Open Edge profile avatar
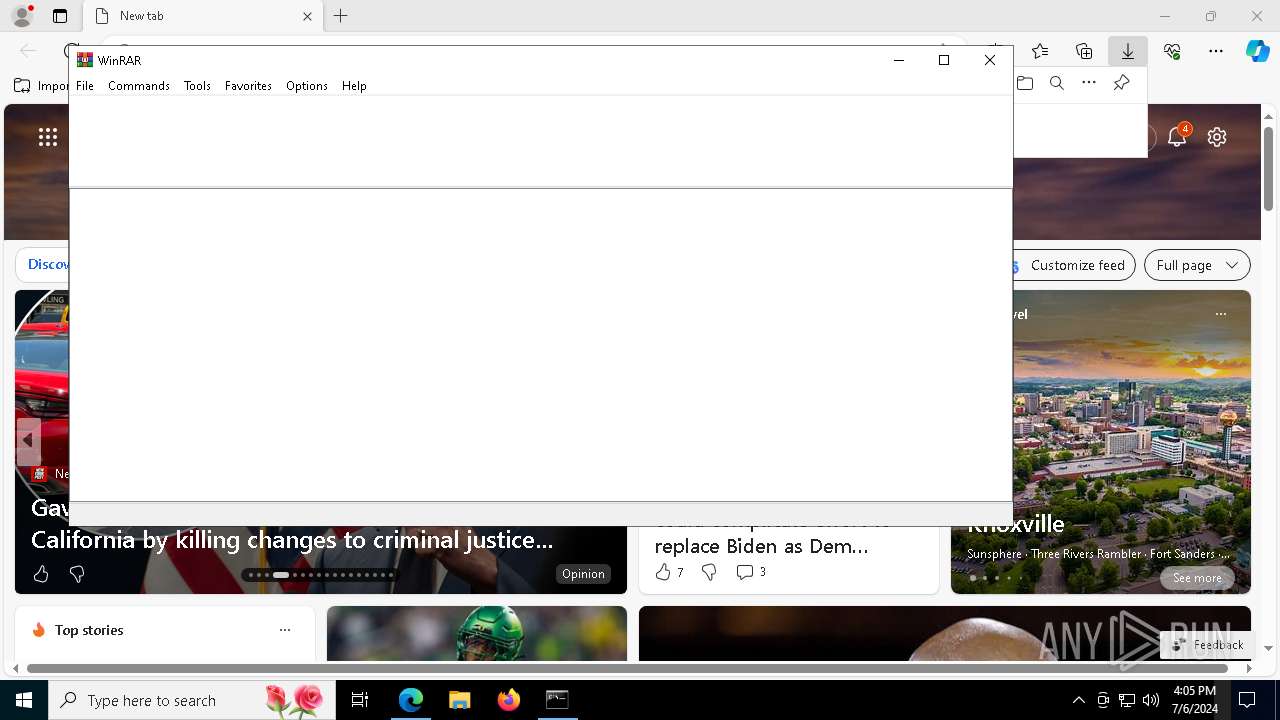The height and width of the screenshot is (720, 1280). (22, 16)
